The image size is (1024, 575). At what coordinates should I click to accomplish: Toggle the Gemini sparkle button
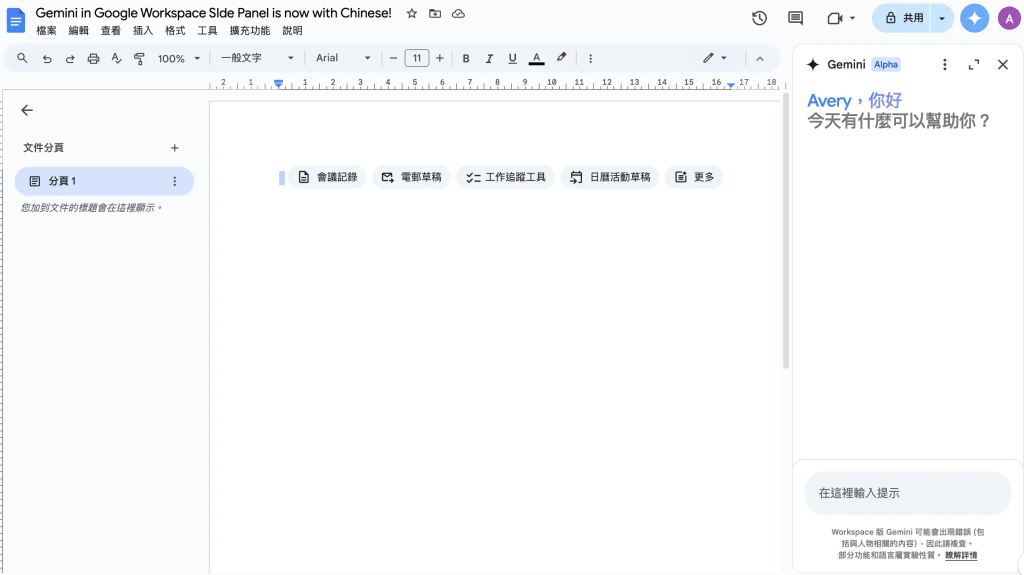974,18
